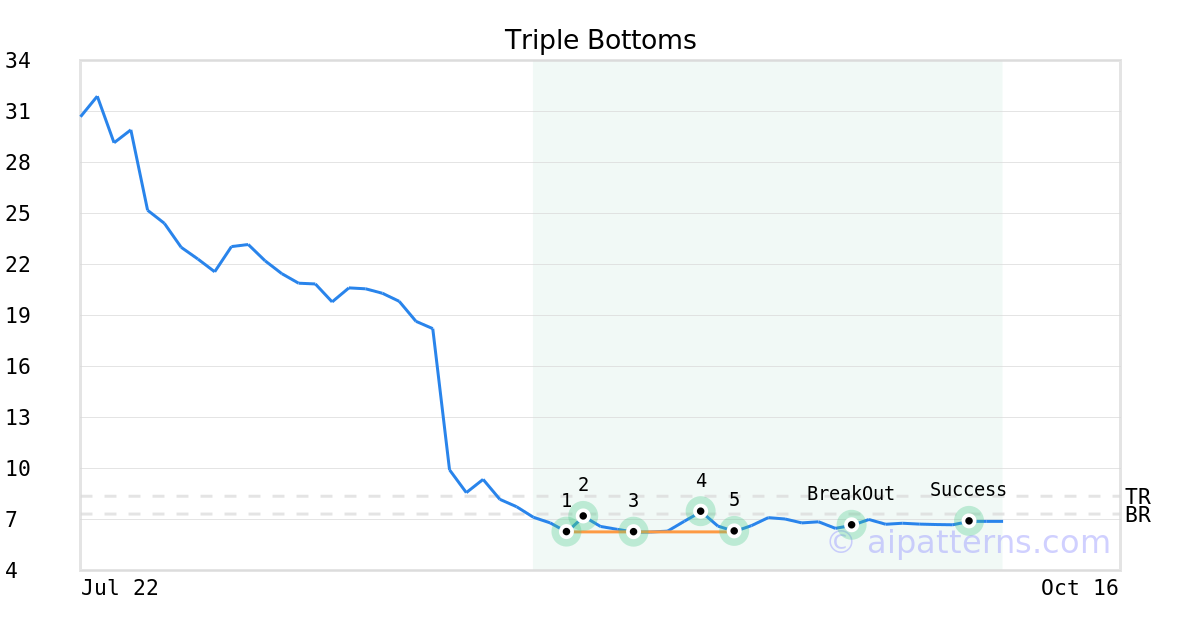Click the BreakOut point marker dot
The width and height of the screenshot is (1200, 630).
[x=851, y=524]
